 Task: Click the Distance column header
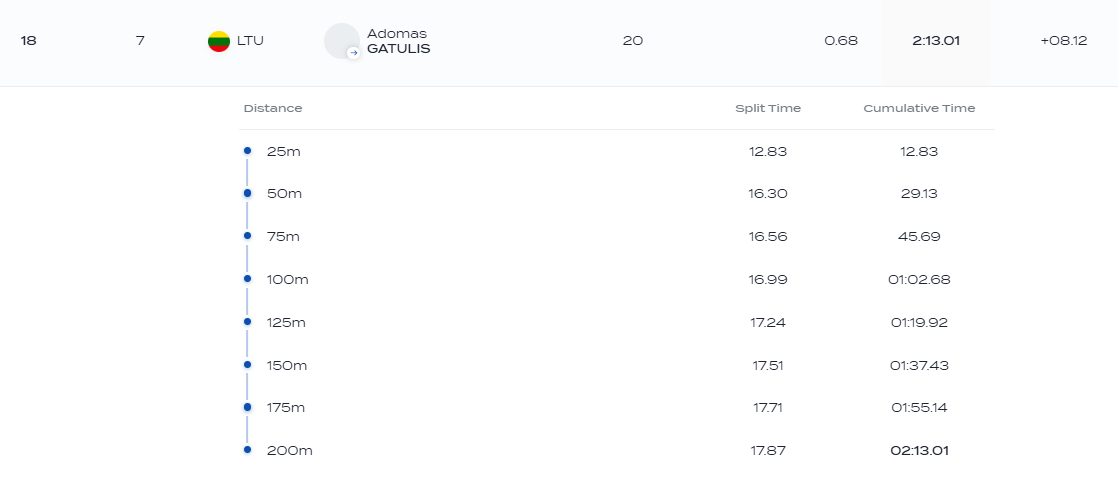(273, 108)
